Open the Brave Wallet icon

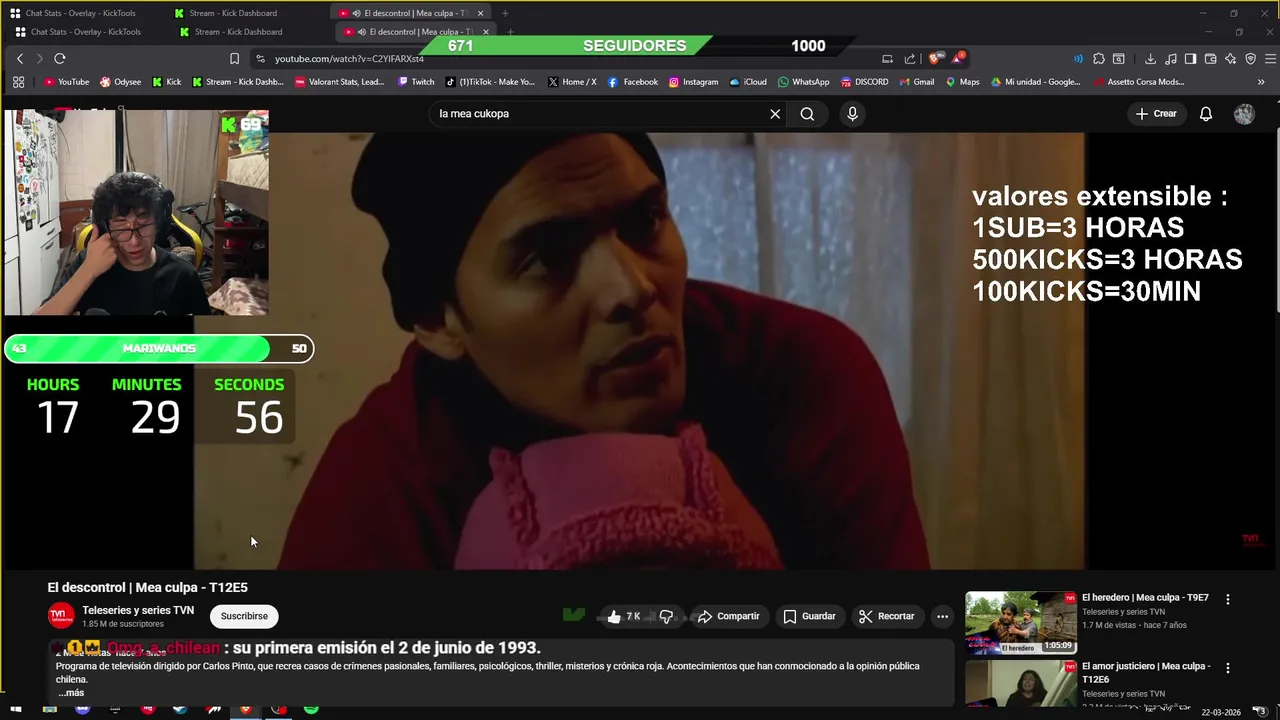point(1211,59)
